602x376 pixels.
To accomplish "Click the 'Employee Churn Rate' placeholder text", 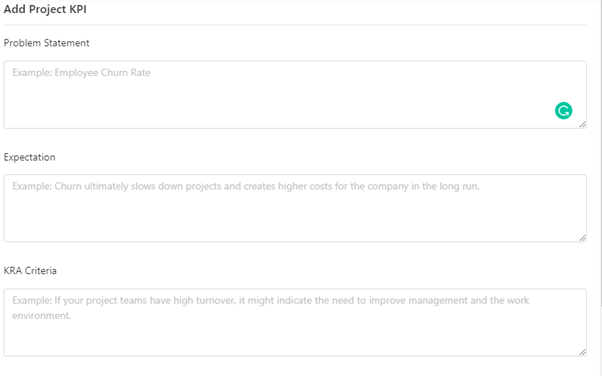I will click(102, 73).
